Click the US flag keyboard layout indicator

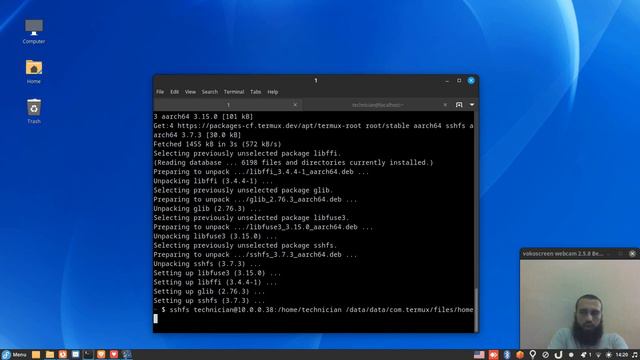click(x=479, y=355)
